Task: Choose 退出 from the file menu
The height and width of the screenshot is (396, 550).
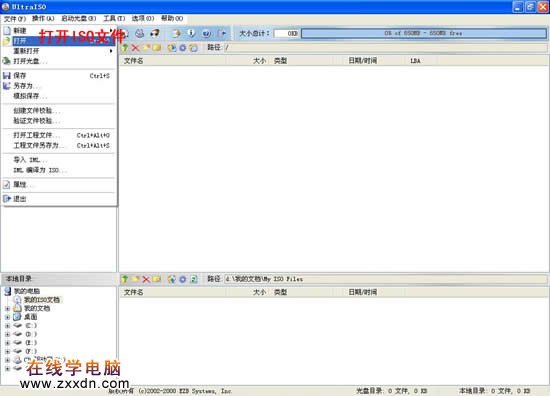Action: click(x=59, y=199)
